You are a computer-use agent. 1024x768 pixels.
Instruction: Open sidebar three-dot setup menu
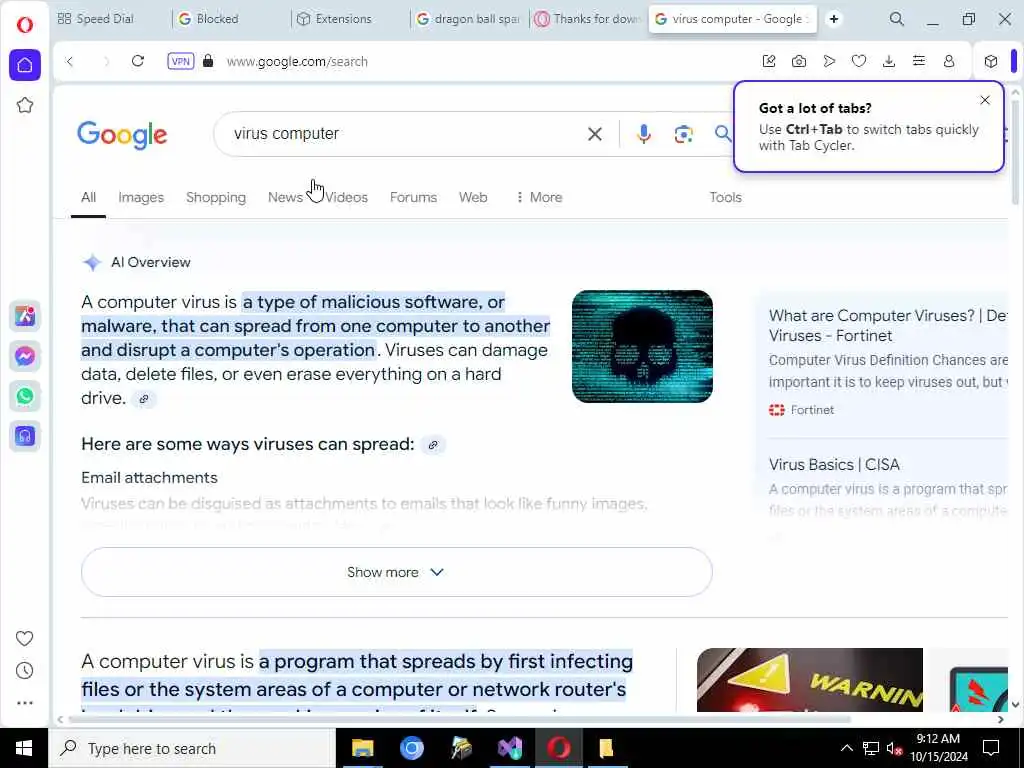click(24, 703)
